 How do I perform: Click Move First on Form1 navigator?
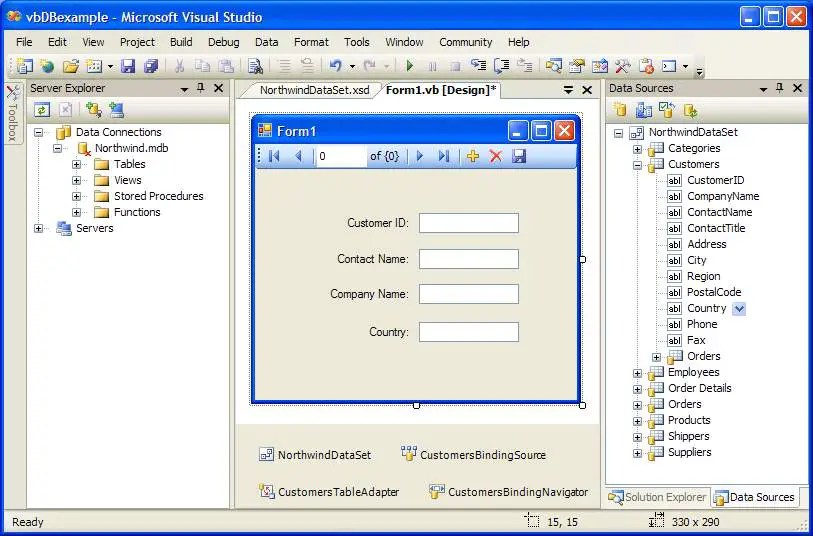click(274, 156)
